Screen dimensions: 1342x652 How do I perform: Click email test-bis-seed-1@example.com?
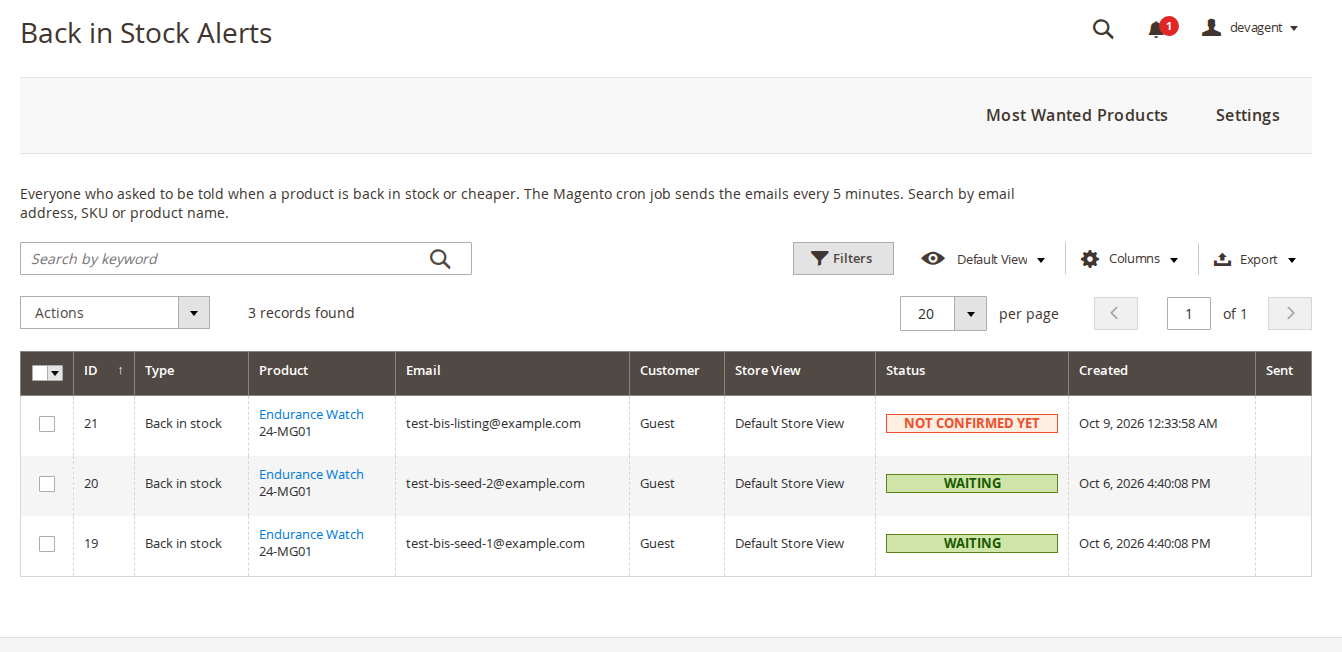pos(495,543)
